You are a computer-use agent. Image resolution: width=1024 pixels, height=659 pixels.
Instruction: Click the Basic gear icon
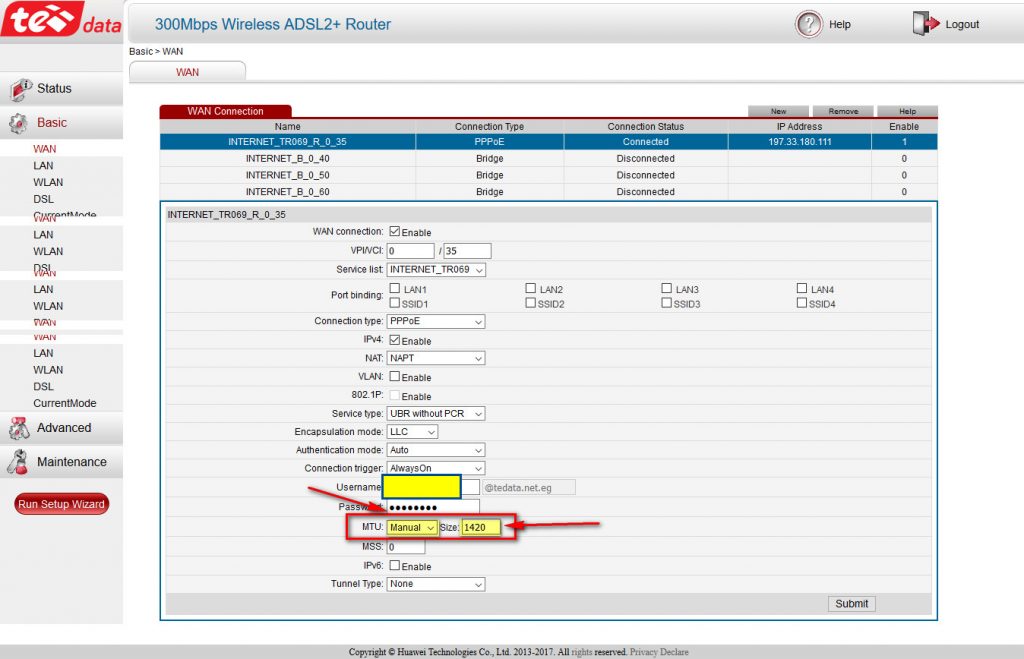pos(18,123)
